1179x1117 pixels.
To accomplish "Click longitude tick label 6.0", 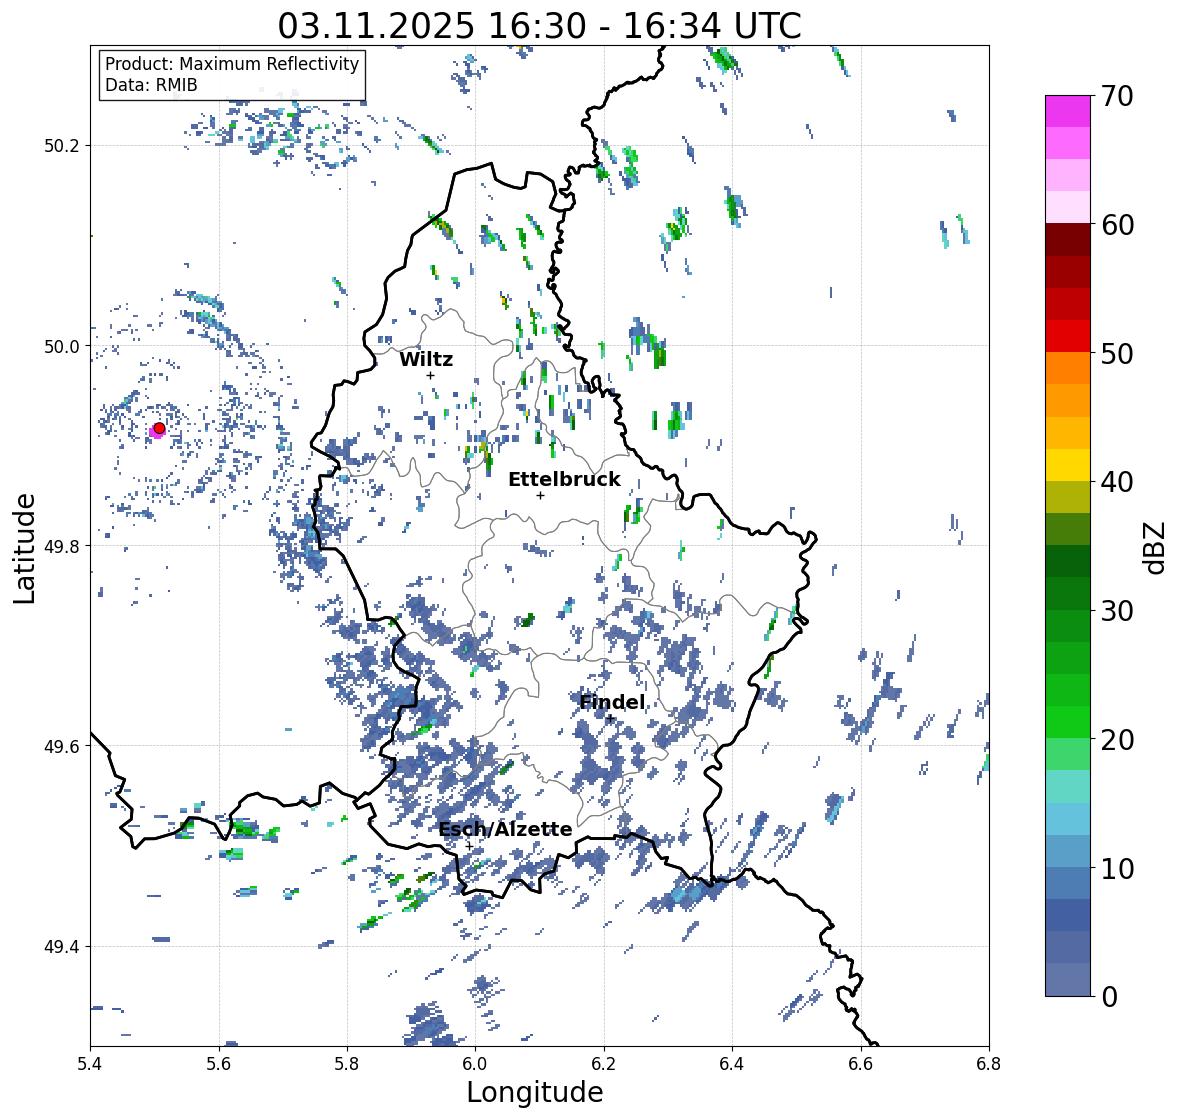I will pyautogui.click(x=475, y=1064).
